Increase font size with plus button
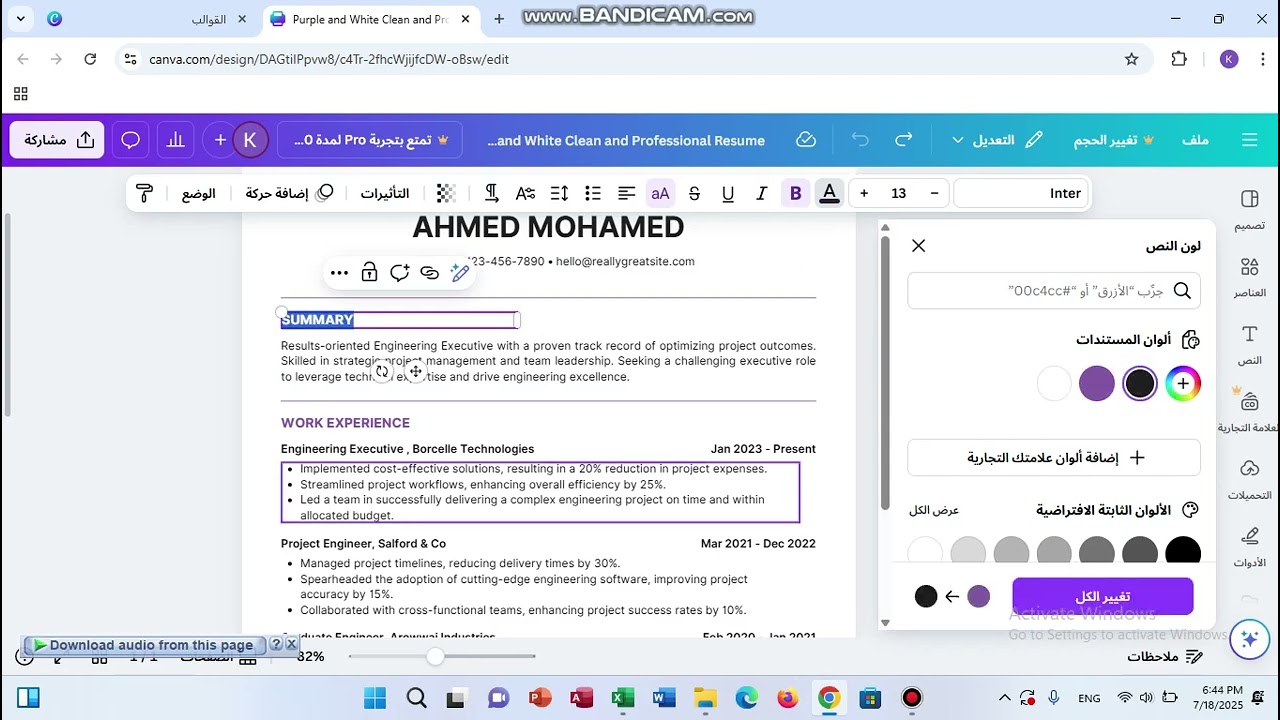This screenshot has width=1280, height=720. (864, 193)
